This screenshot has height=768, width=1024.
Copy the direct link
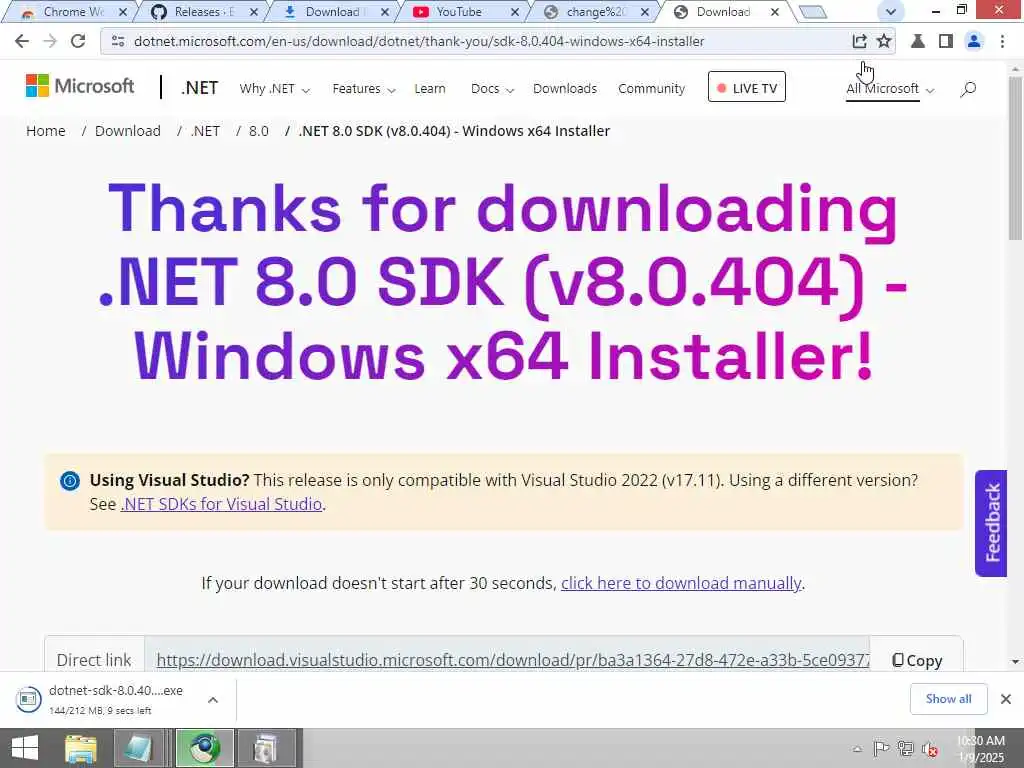click(917, 660)
